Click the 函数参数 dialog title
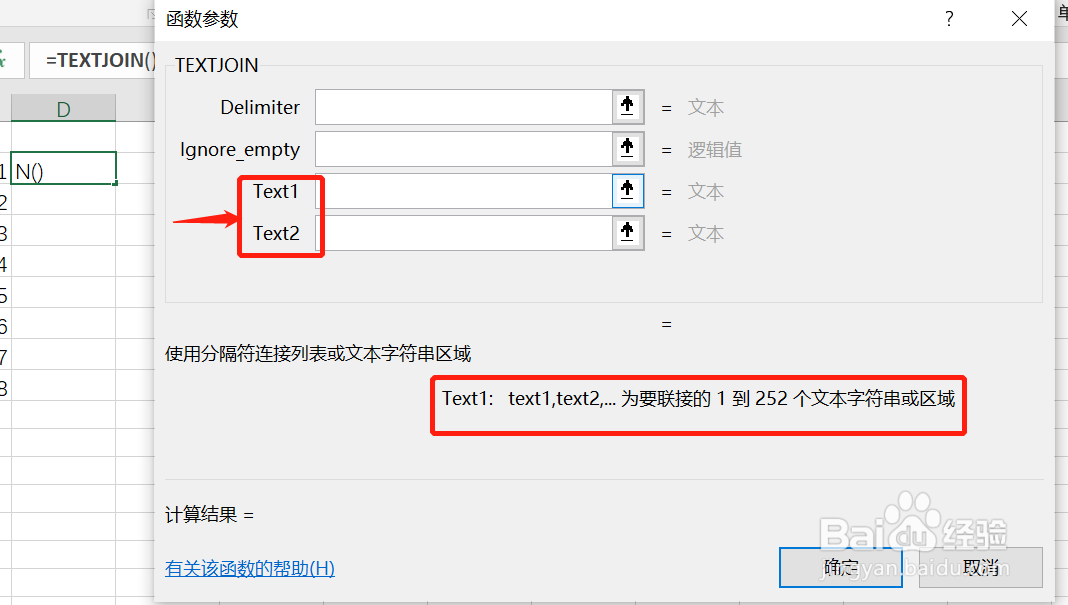The height and width of the screenshot is (605, 1068). tap(202, 19)
